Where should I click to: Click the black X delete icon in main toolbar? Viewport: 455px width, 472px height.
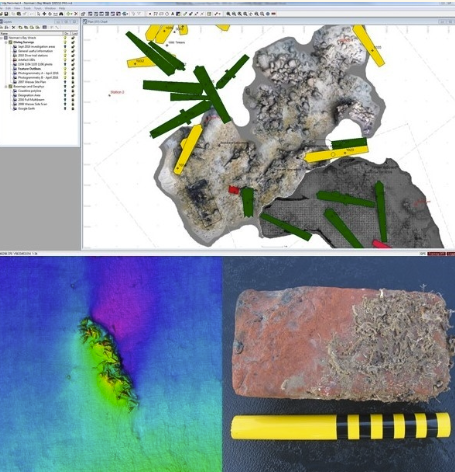tap(76, 14)
